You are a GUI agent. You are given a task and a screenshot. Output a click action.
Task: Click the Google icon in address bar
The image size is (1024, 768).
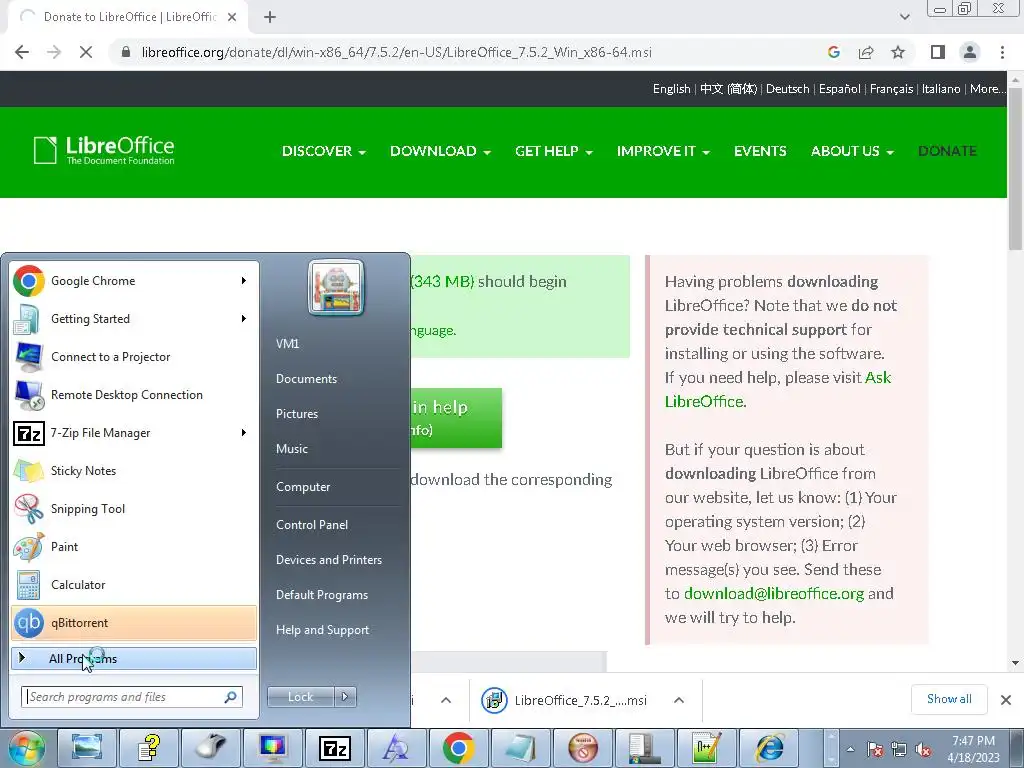coord(833,52)
